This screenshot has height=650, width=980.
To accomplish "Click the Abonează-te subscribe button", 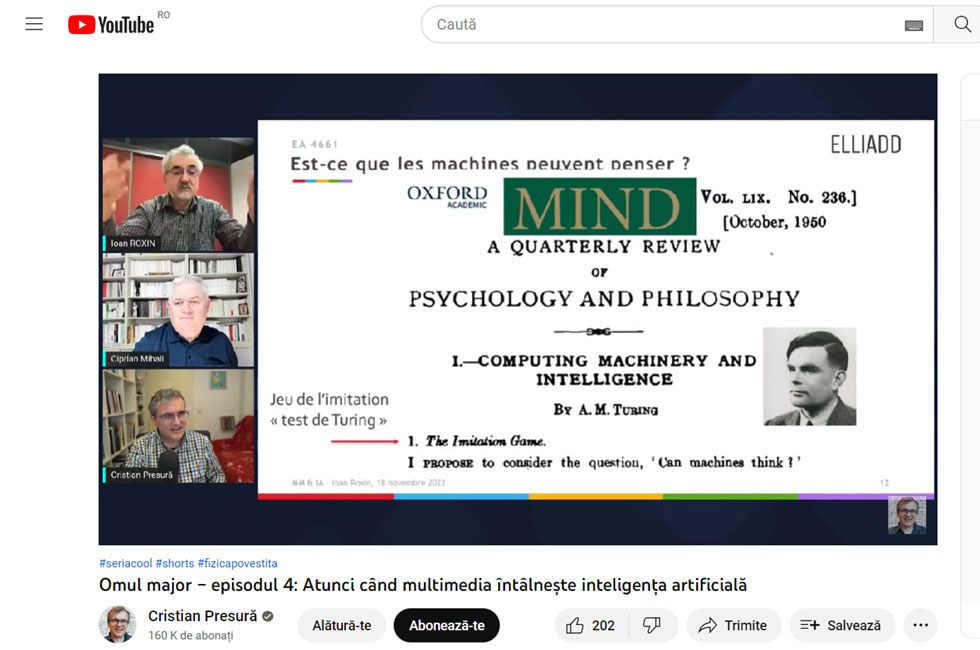I will click(x=447, y=625).
